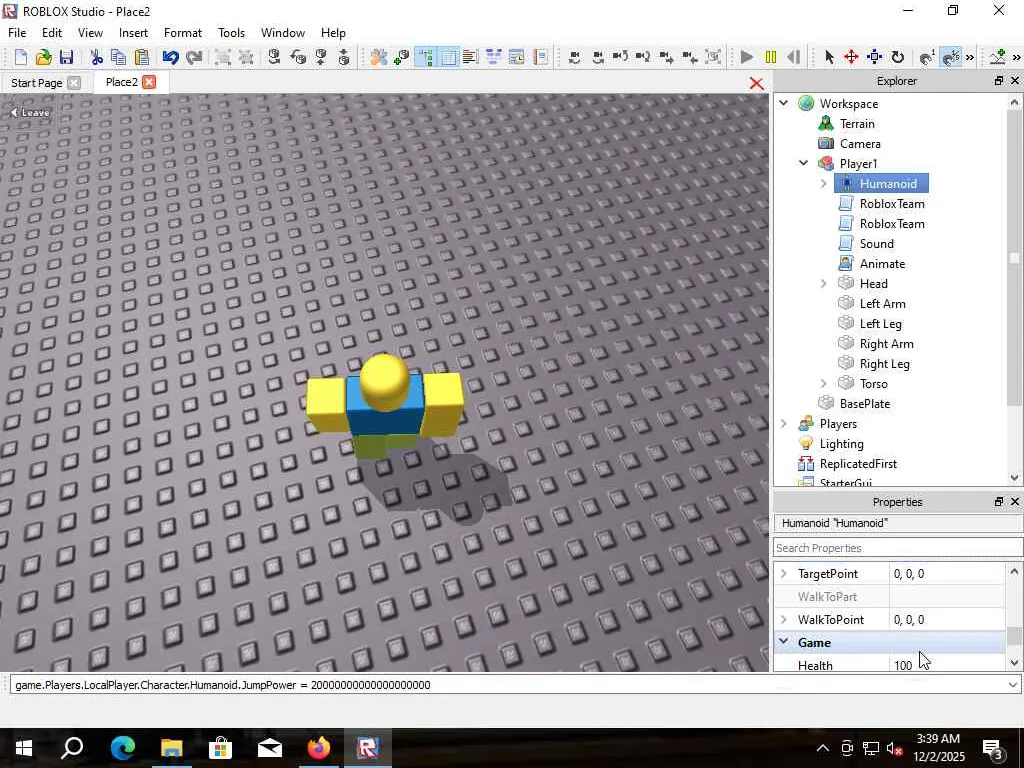Click the first camera rotate icon

575,57
